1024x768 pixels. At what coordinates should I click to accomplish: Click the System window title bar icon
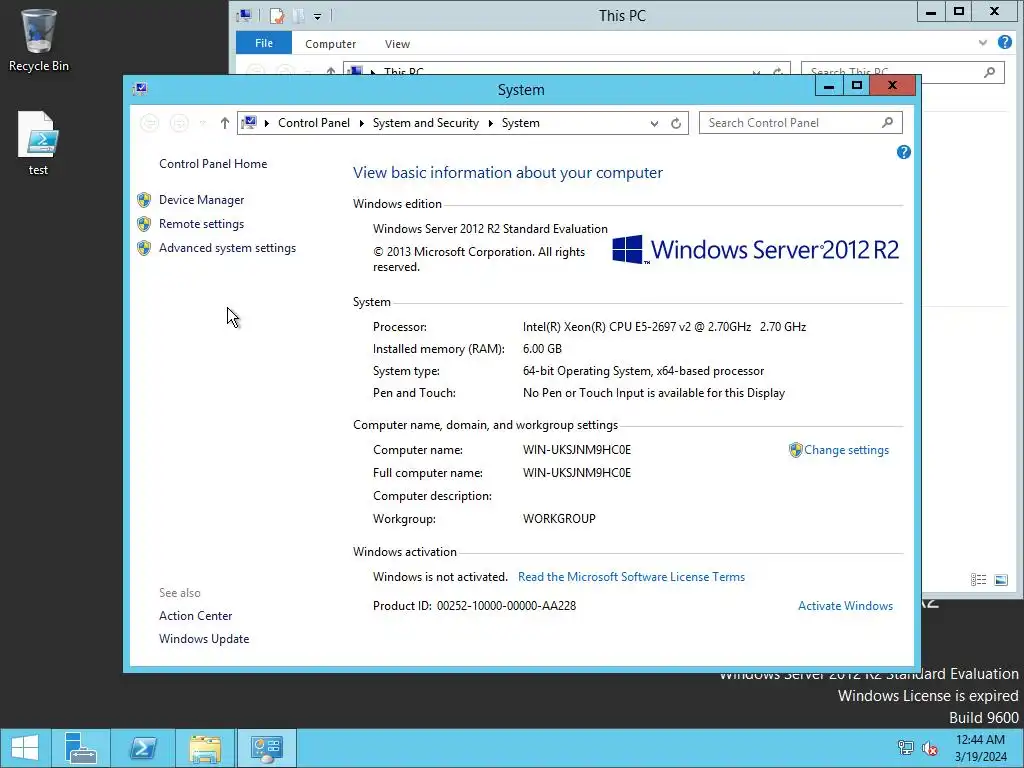tap(140, 89)
